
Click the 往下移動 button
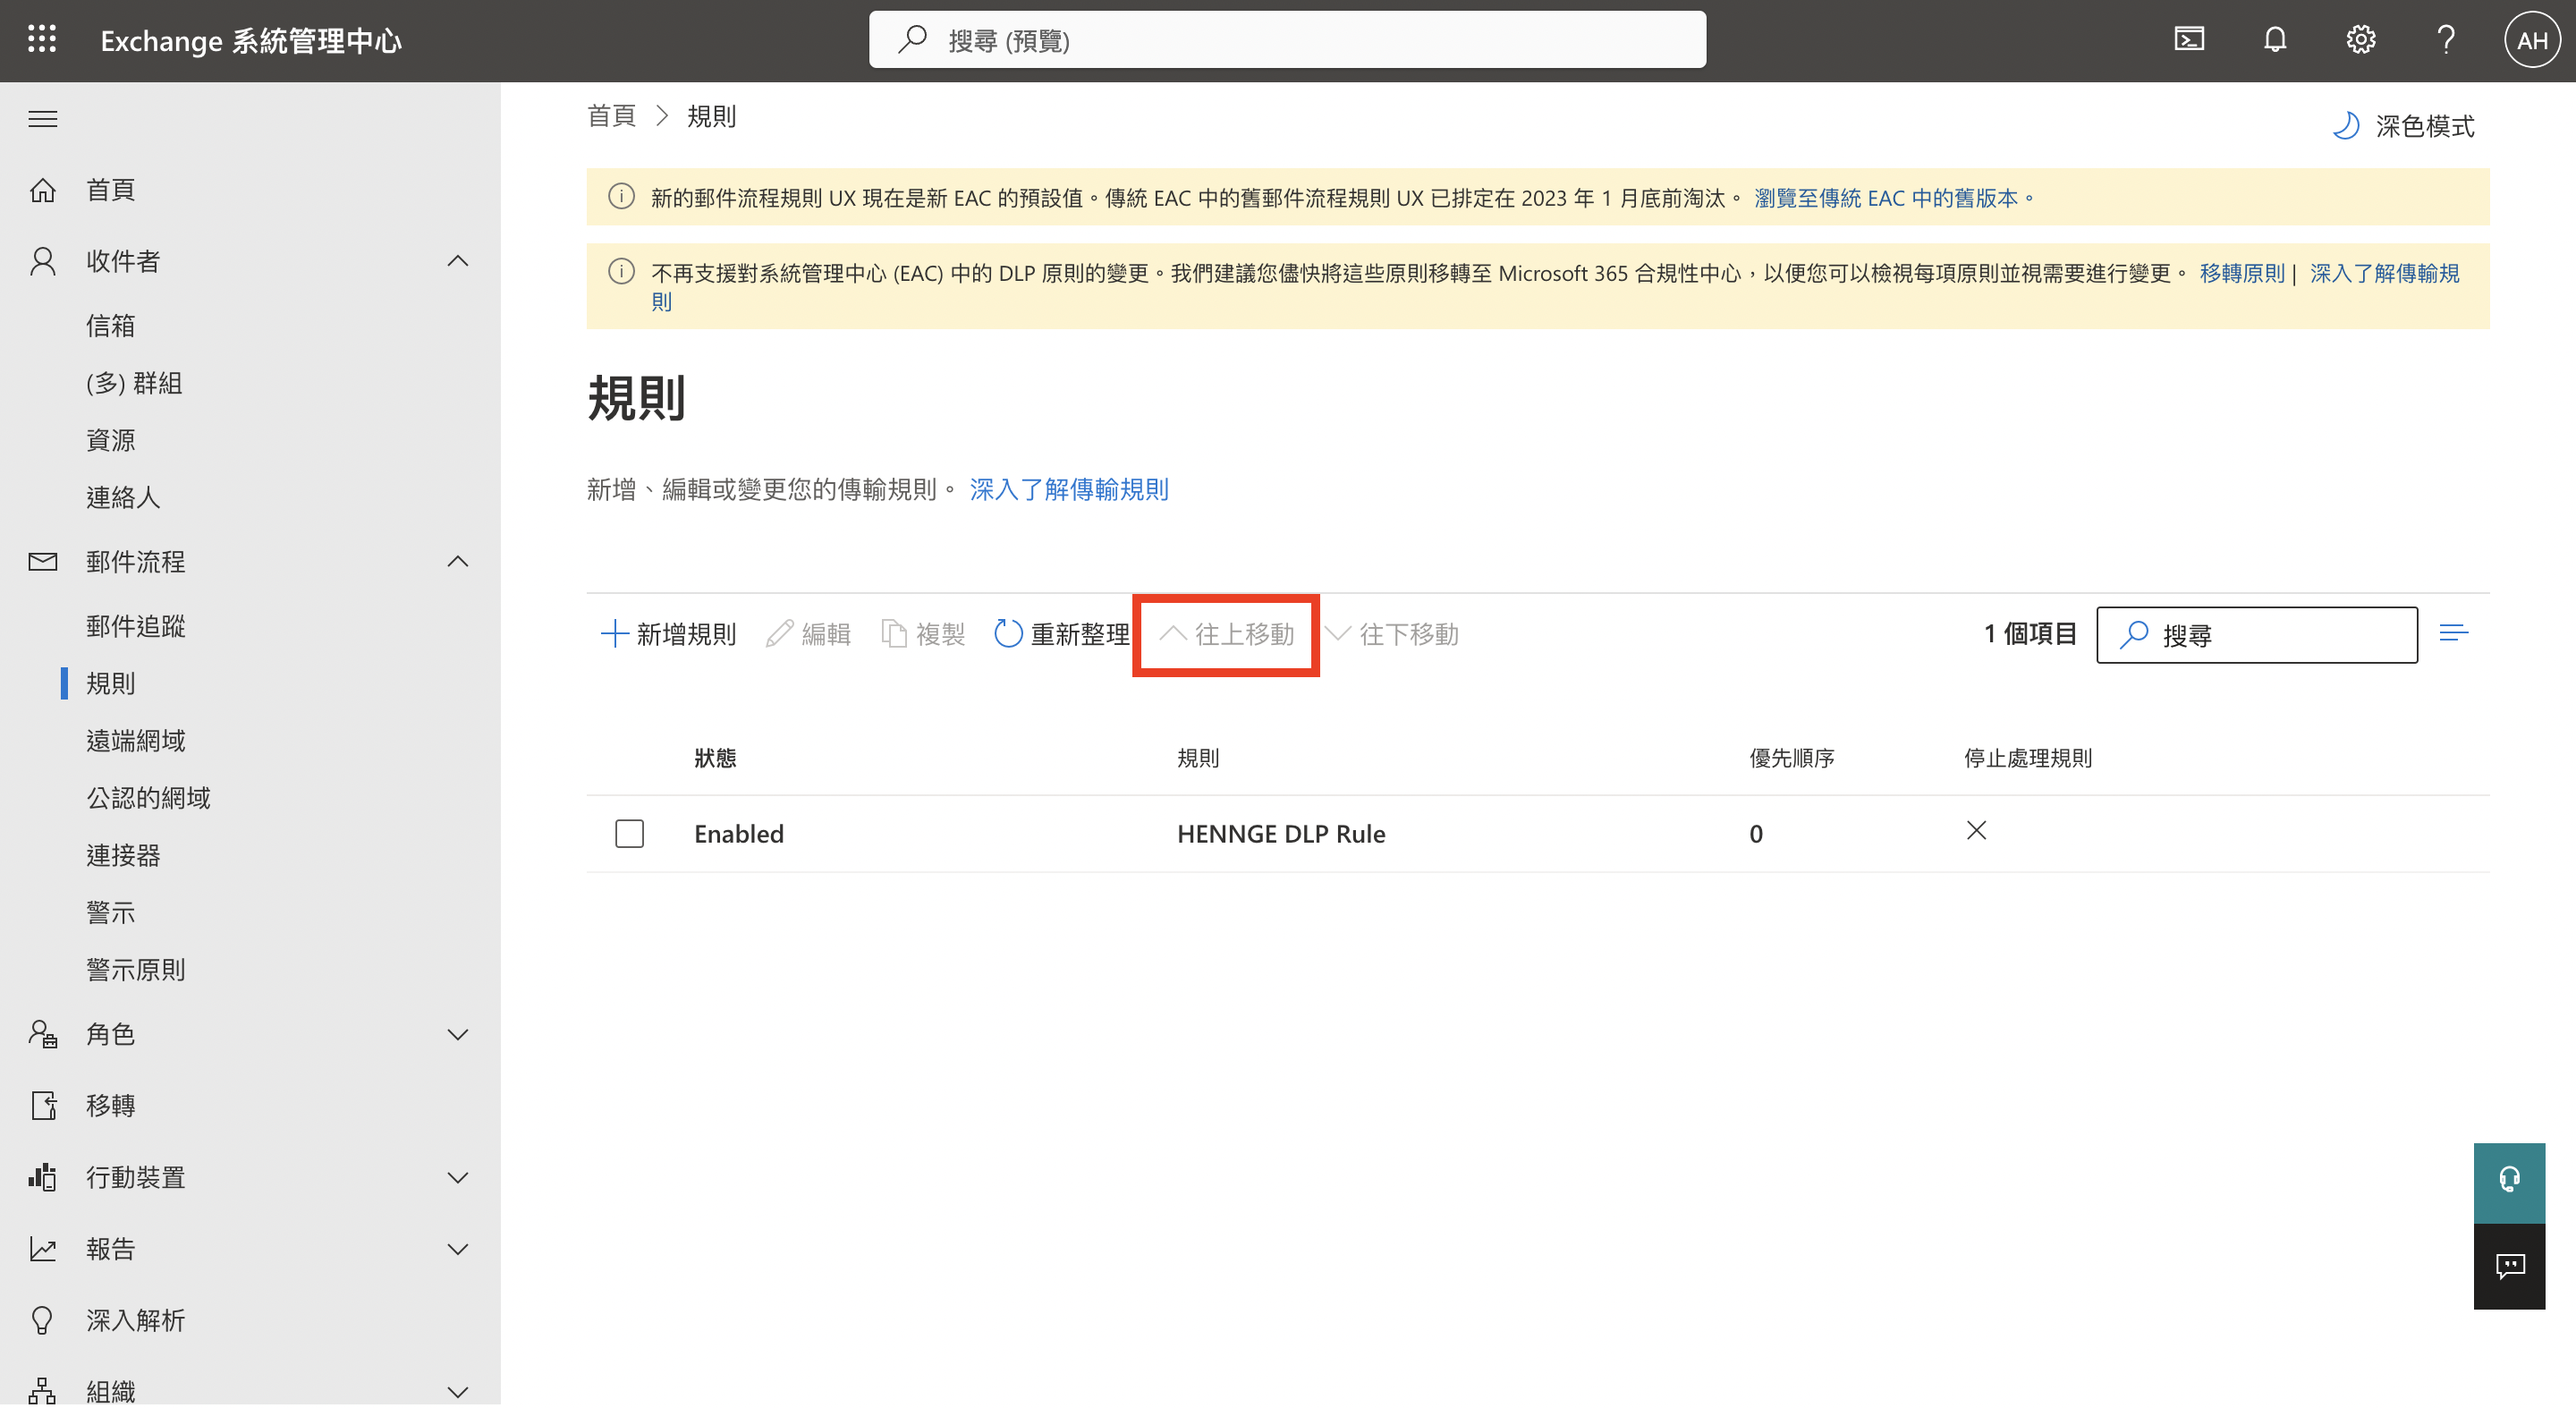click(1391, 634)
